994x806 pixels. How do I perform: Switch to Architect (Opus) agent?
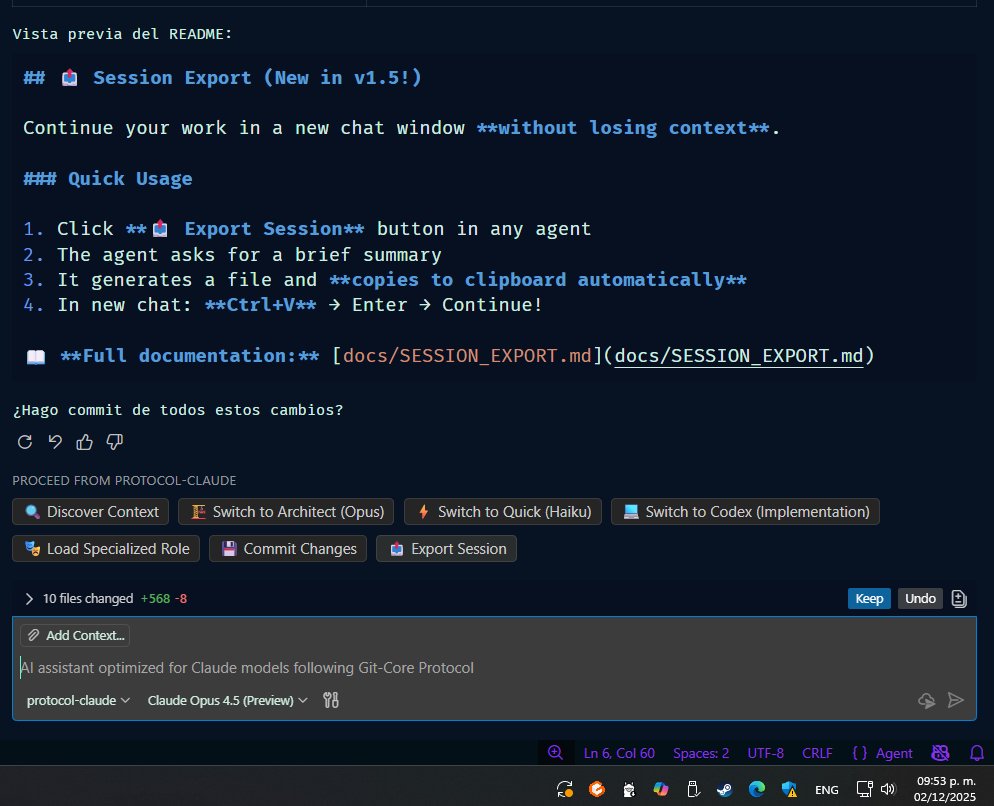coord(286,512)
